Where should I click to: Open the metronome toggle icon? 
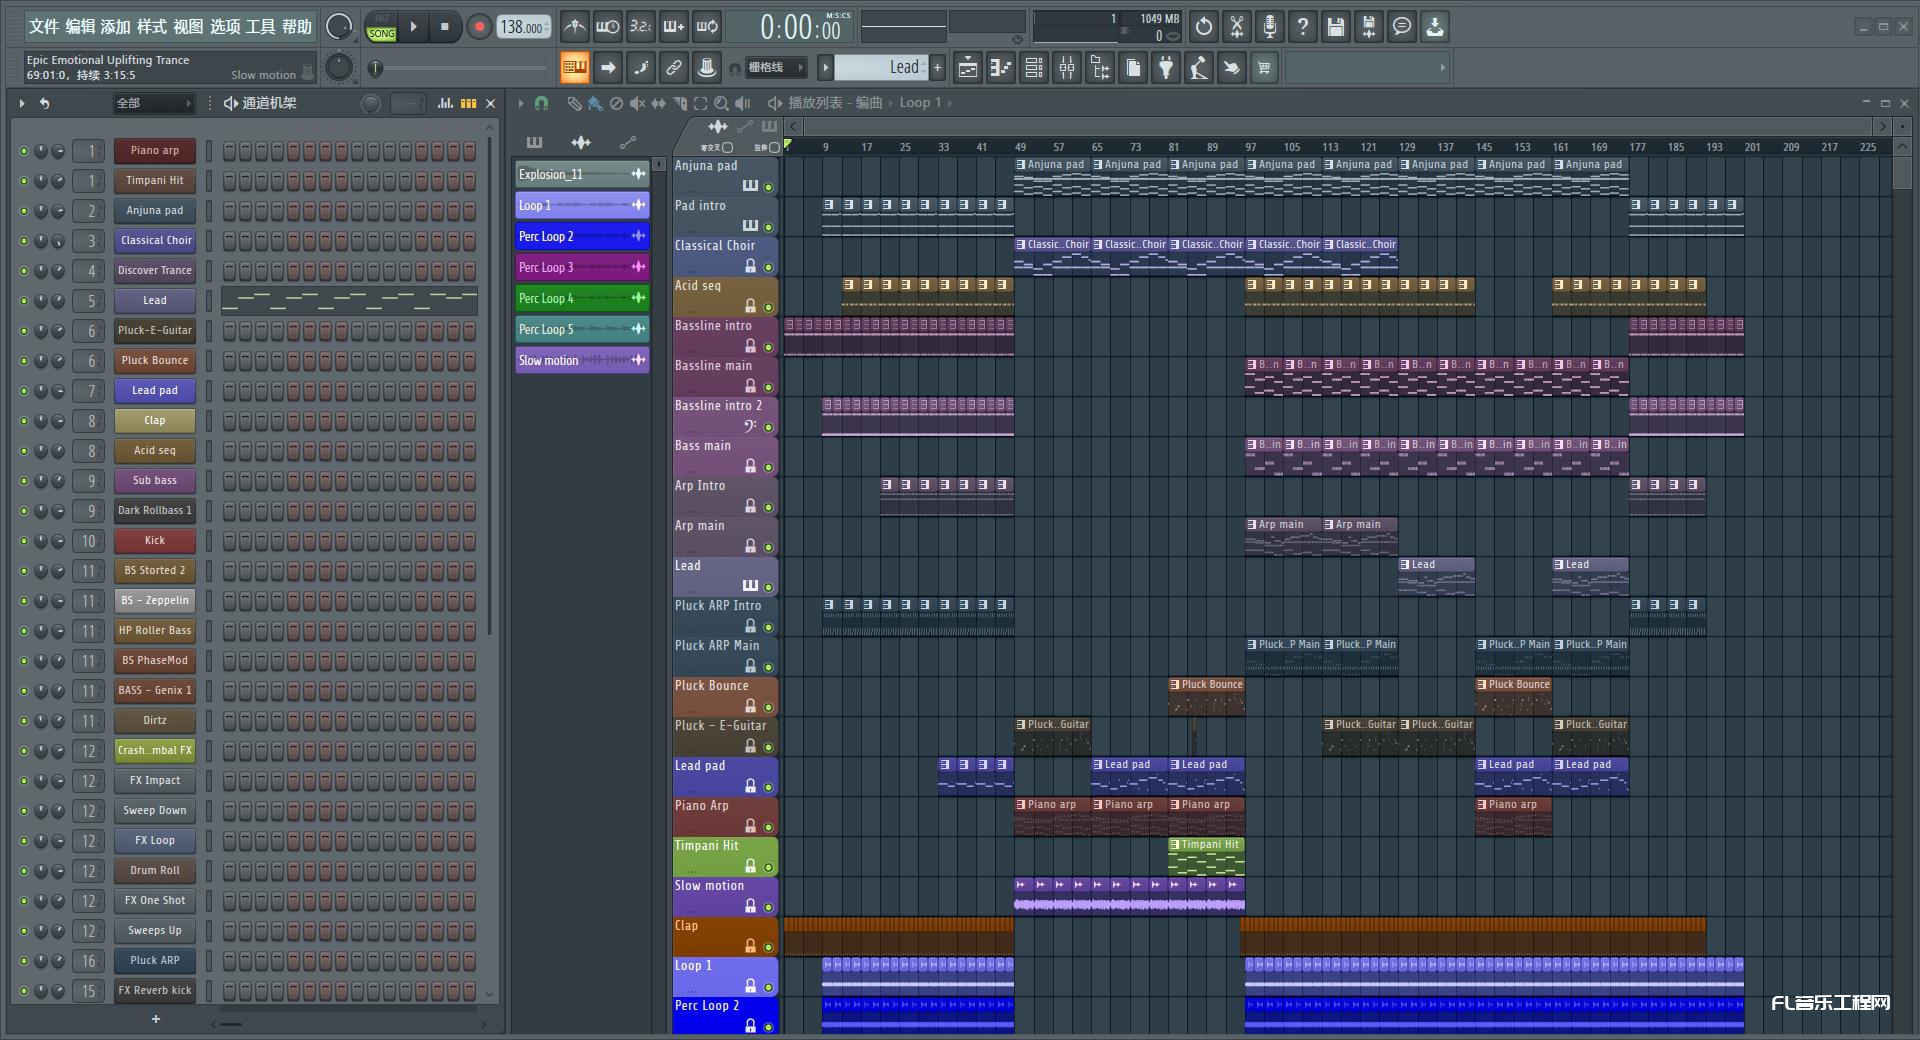point(574,27)
